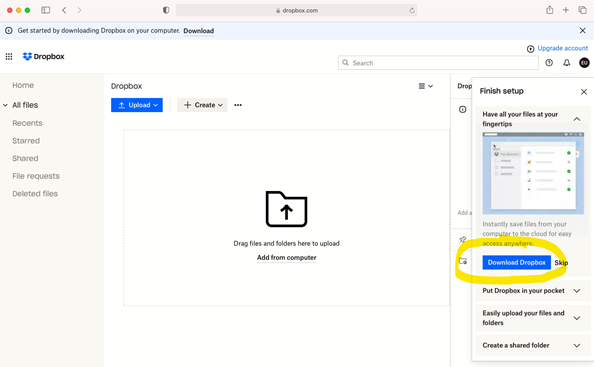Image resolution: width=594 pixels, height=367 pixels.
Task: Expand 'Put Dropbox in your pocket' section
Action: pos(577,291)
